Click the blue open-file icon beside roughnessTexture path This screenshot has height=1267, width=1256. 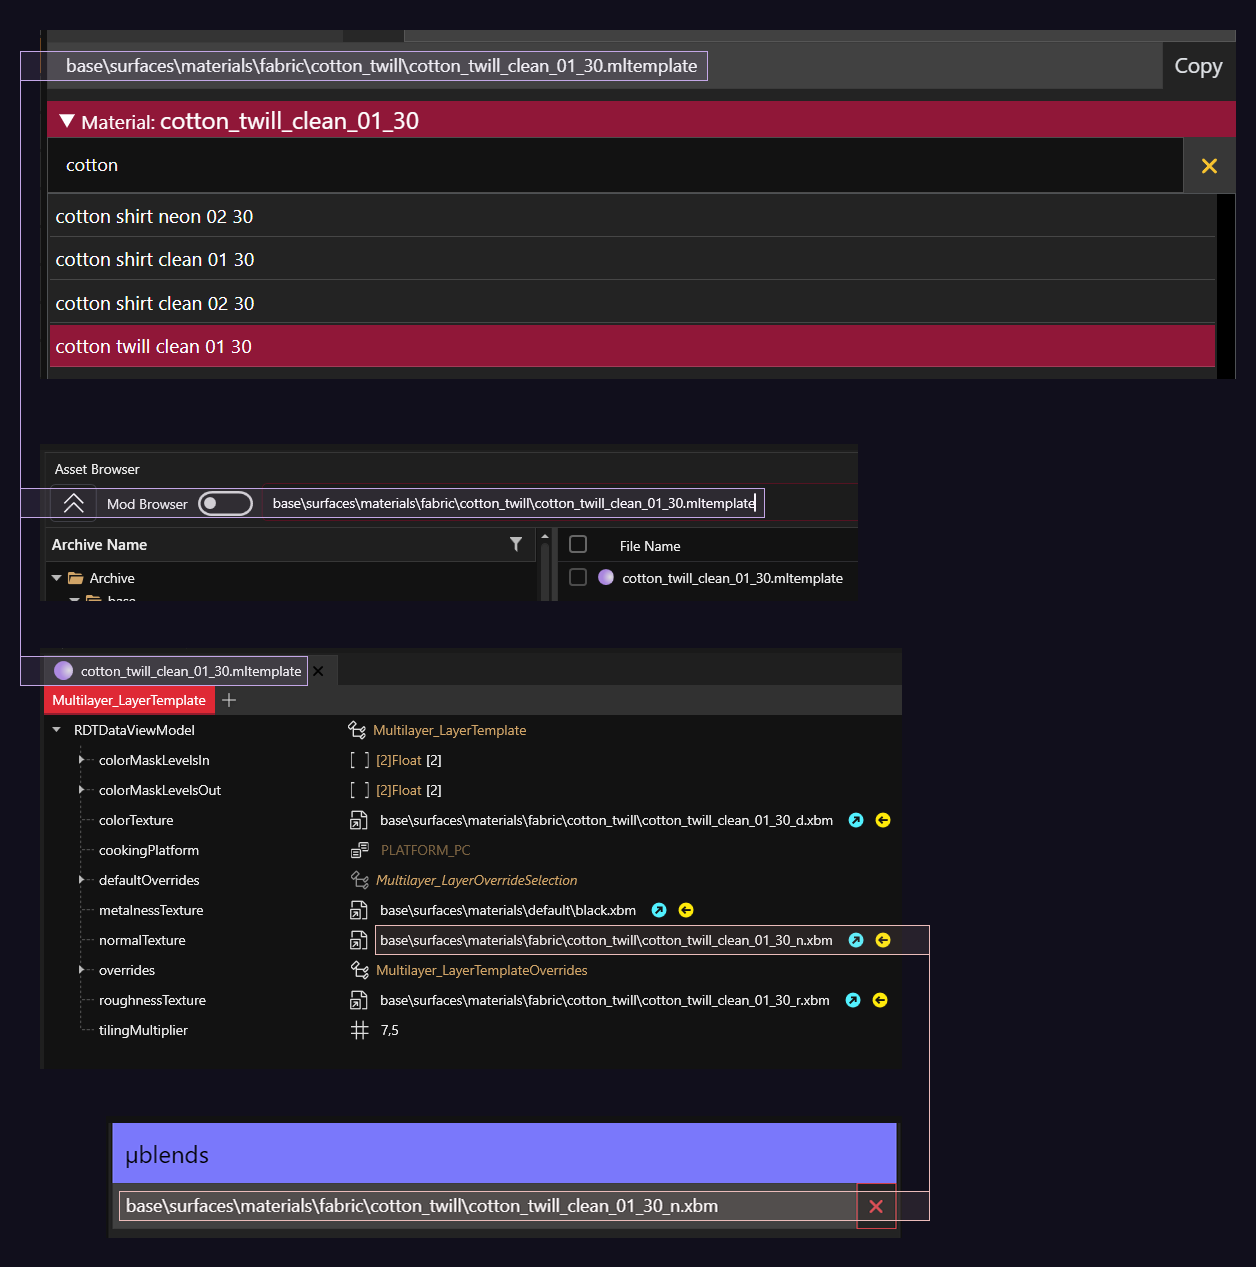(853, 1000)
